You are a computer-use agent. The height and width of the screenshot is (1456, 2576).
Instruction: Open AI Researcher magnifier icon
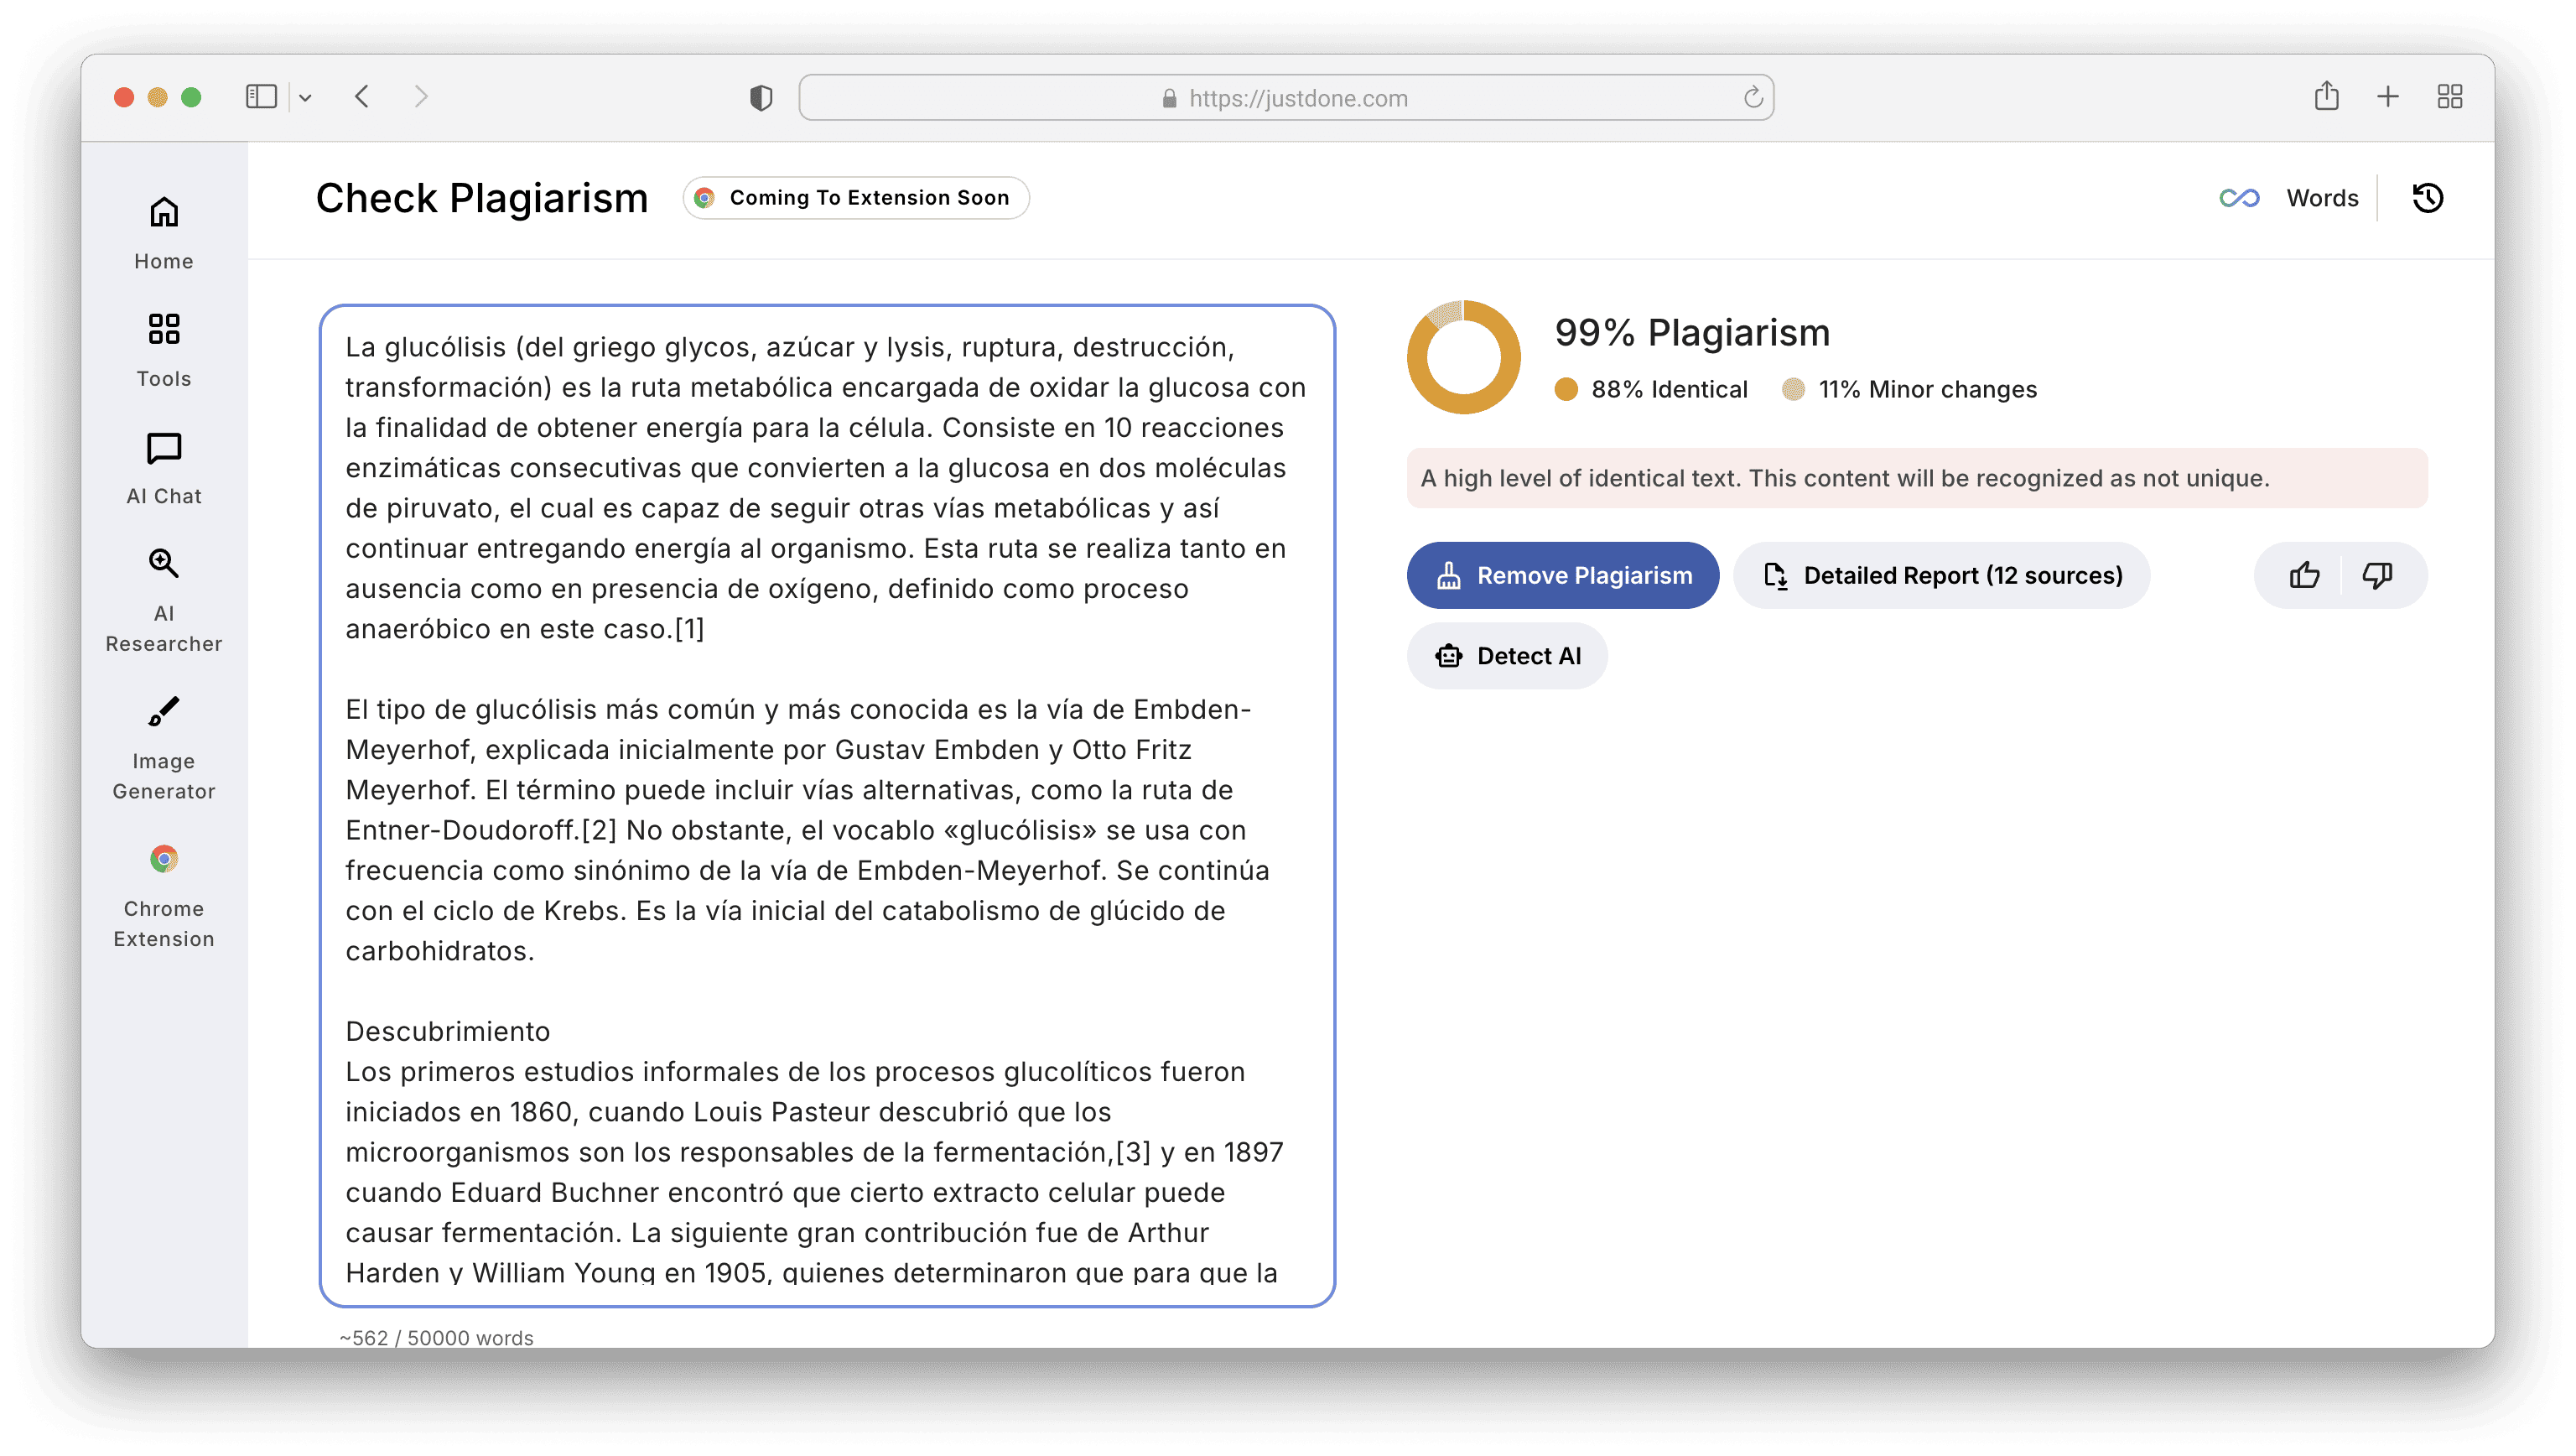164,600
